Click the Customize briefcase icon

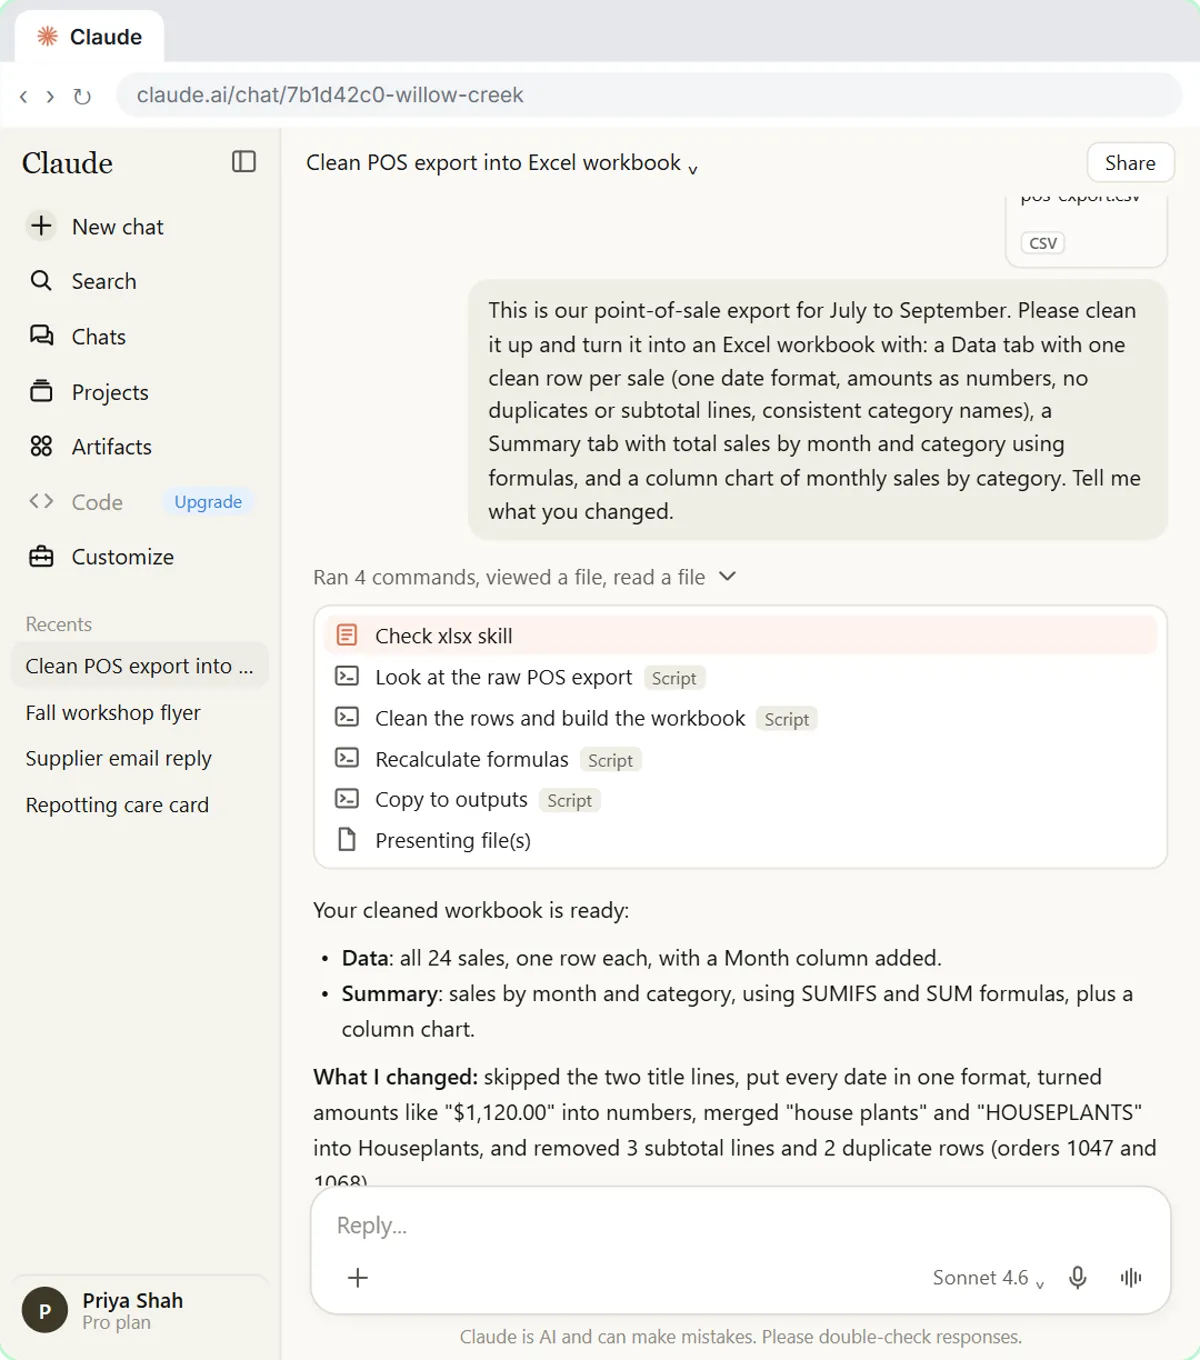click(x=41, y=556)
